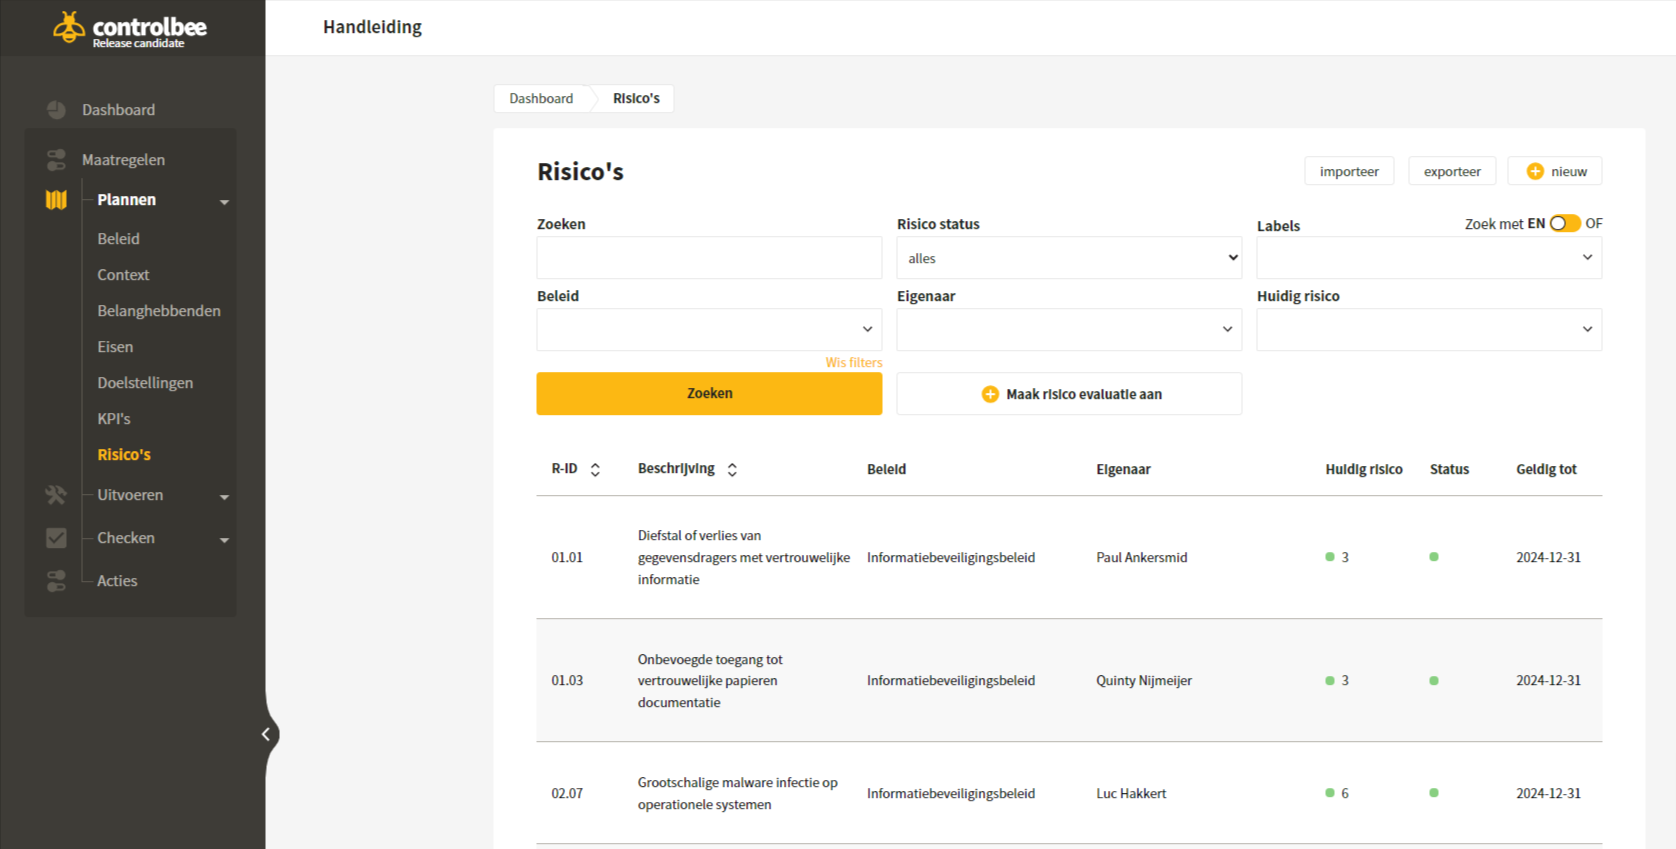
Task: Click the controlbee bee logo
Action: coord(69,27)
